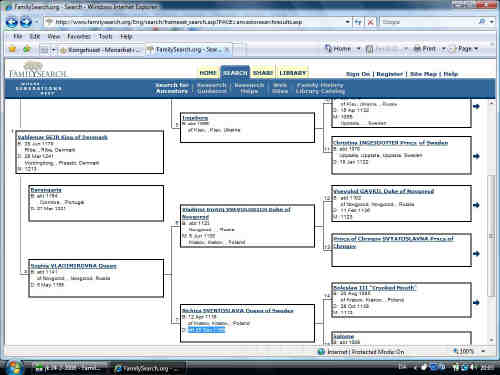Select the SHARE tab
The image size is (500, 375).
[263, 73]
